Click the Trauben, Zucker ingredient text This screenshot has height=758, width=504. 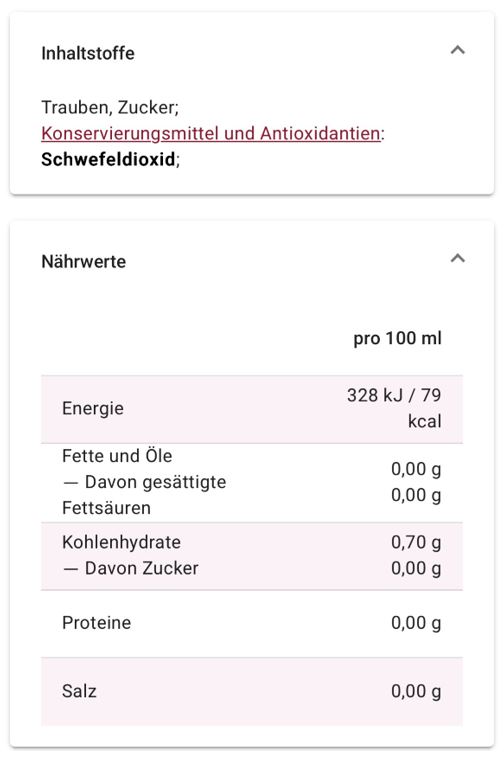pos(110,107)
